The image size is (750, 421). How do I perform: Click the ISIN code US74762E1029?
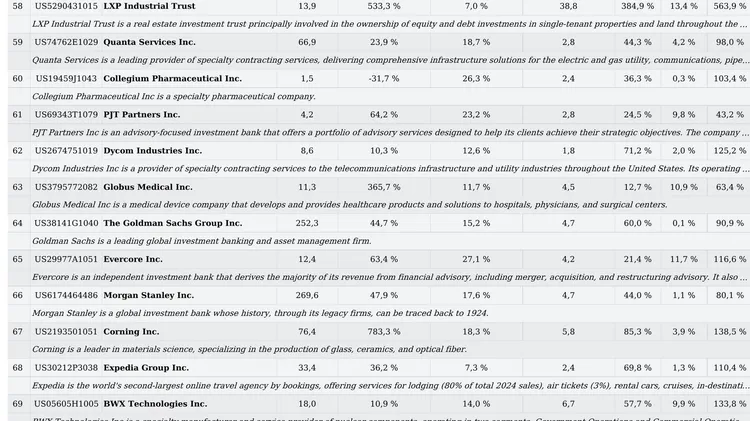[x=66, y=42]
